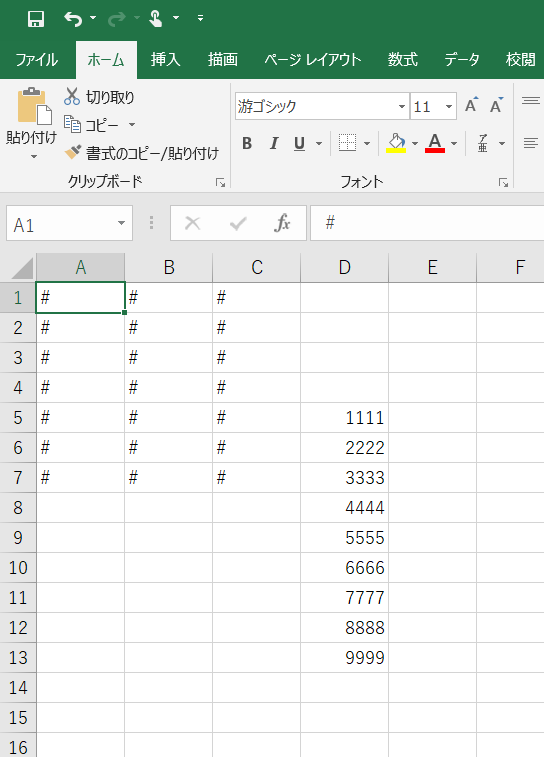Toggle Underline formatting
Screen dimensions: 544x757
(x=300, y=143)
